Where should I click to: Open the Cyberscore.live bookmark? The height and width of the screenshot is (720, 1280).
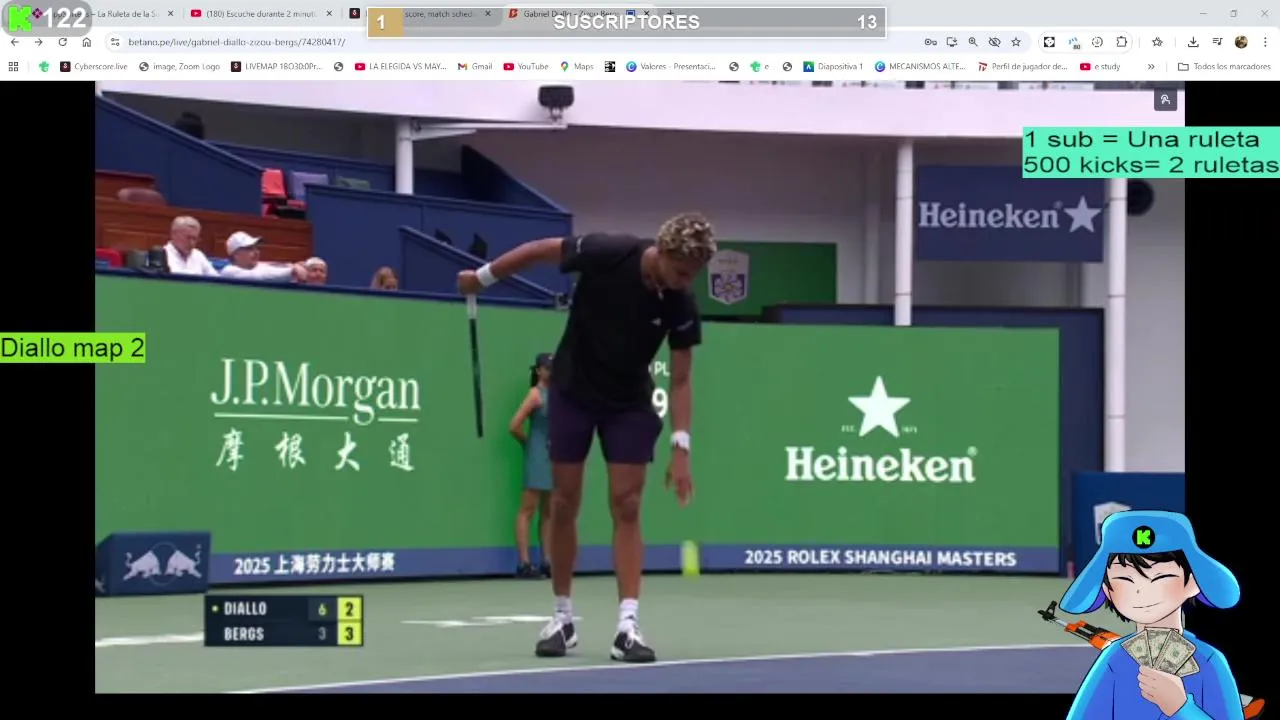point(93,67)
